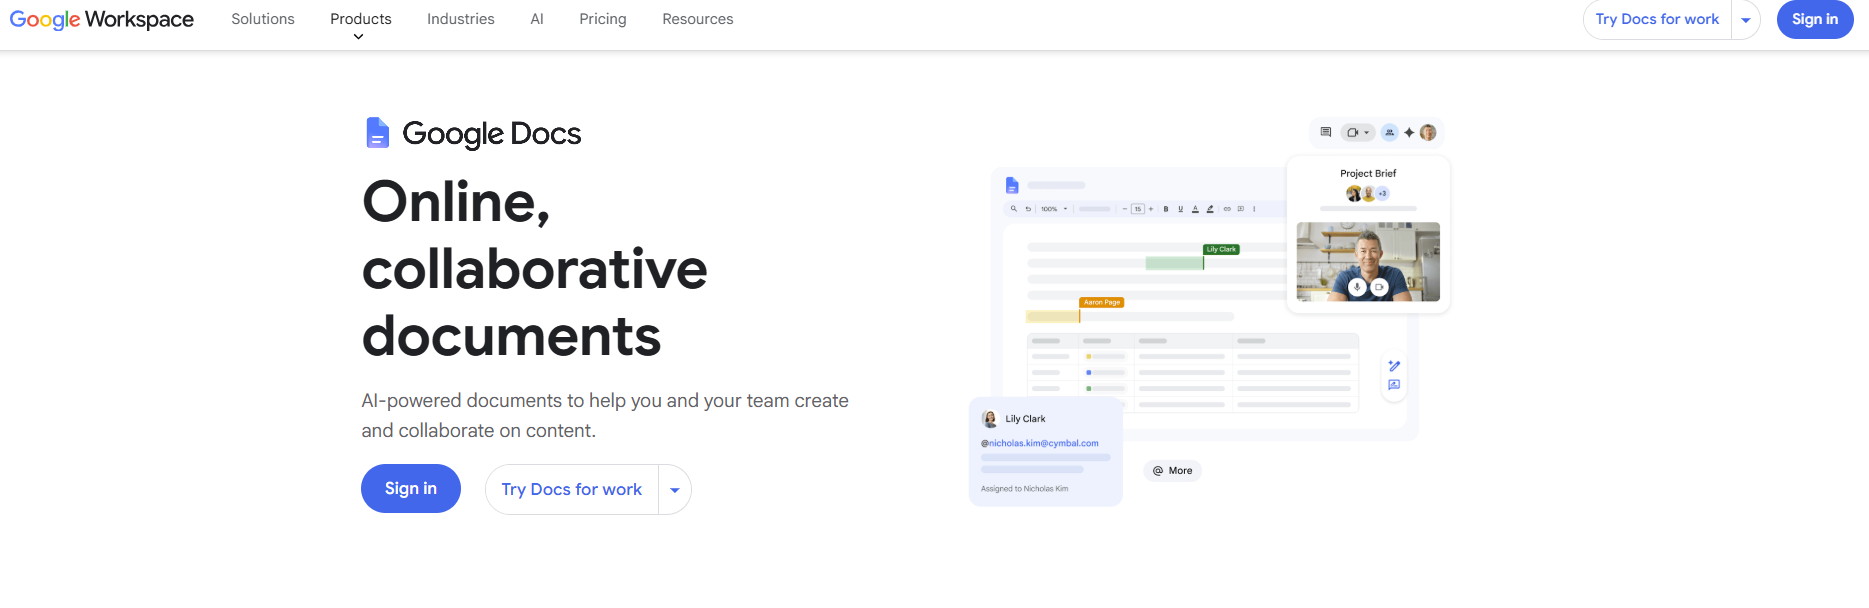Click the bold B icon in mock toolbar
This screenshot has height=608, width=1869.
pyautogui.click(x=1166, y=209)
